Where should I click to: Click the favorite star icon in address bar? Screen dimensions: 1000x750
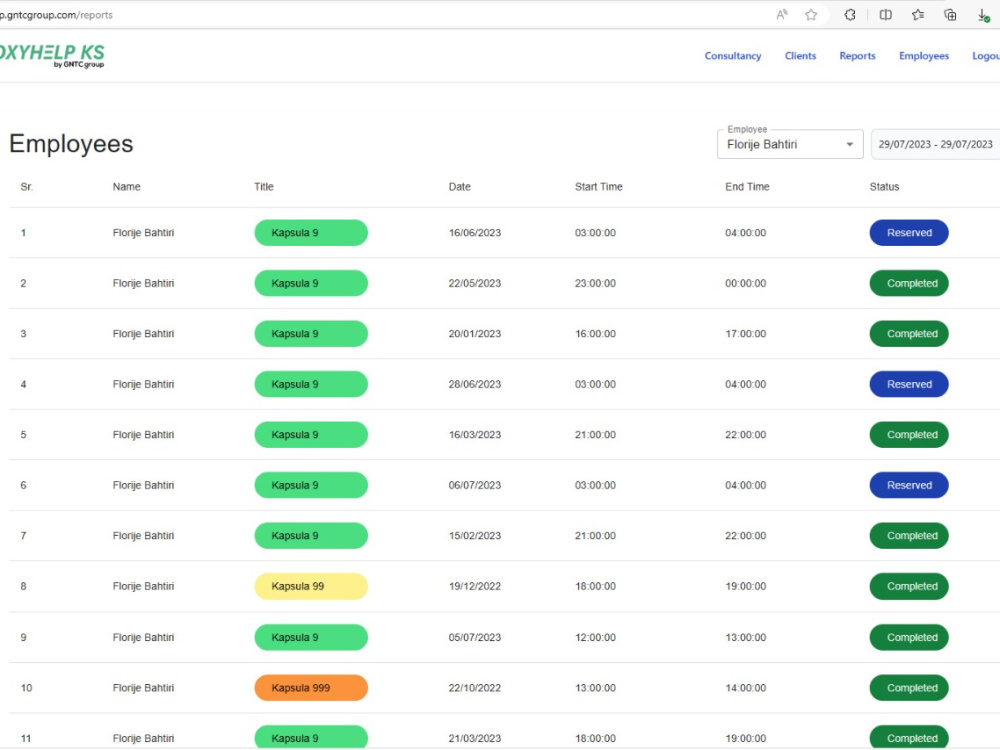811,15
